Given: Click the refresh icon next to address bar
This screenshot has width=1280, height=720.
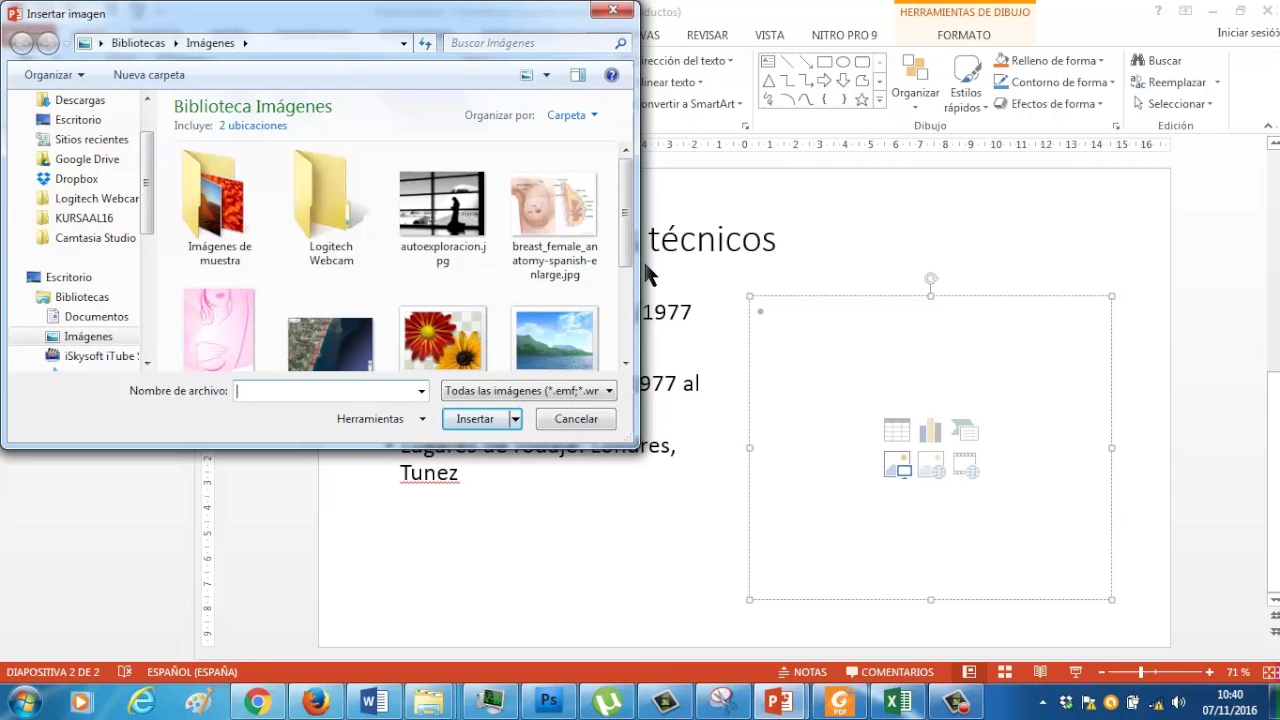Looking at the screenshot, I should (x=425, y=43).
